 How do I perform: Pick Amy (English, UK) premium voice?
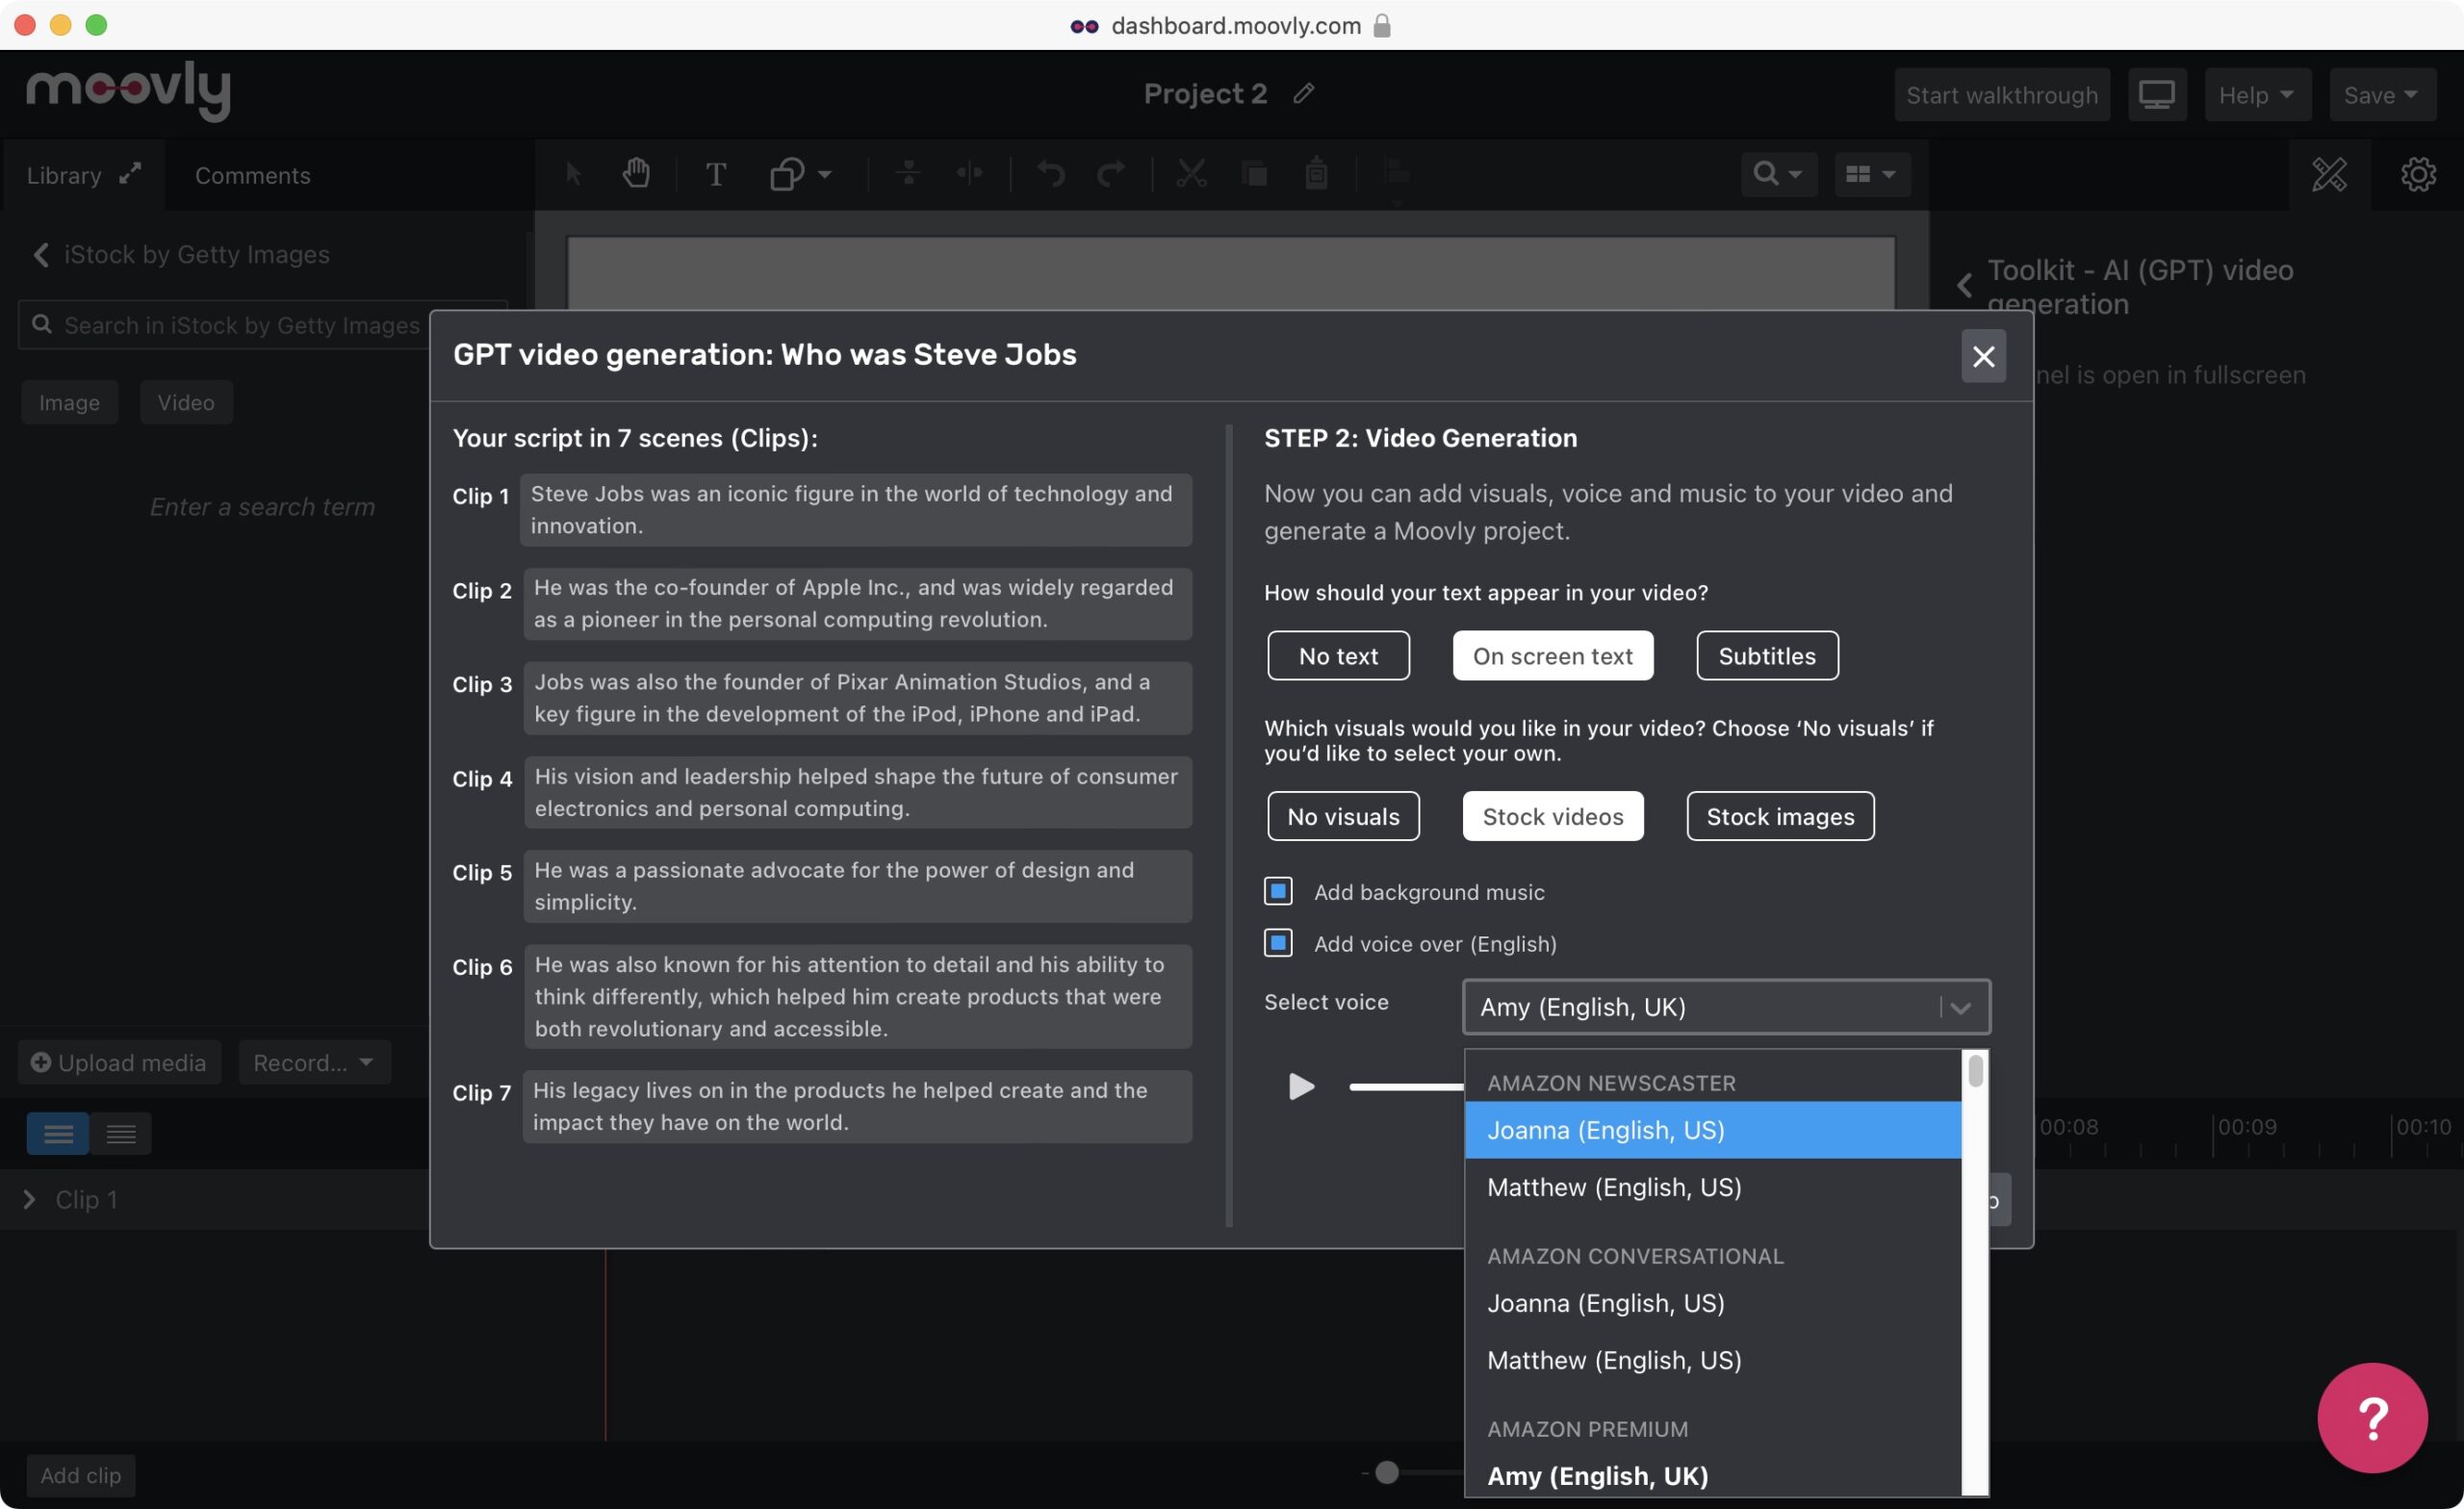[1712, 1476]
